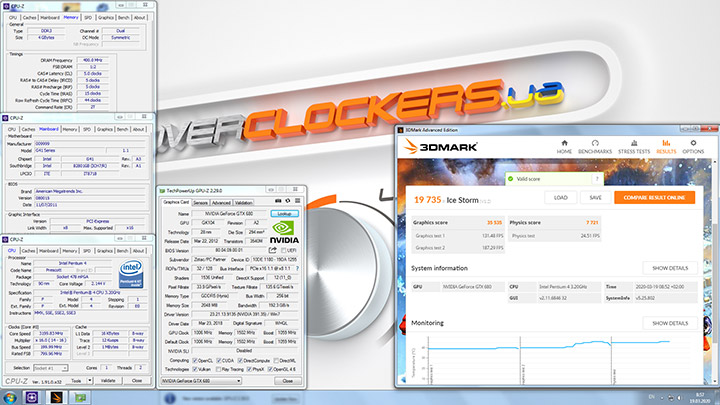This screenshot has height=405, width=720.
Task: Click the NVIDIA logo in GPU-Z
Action: point(284,232)
